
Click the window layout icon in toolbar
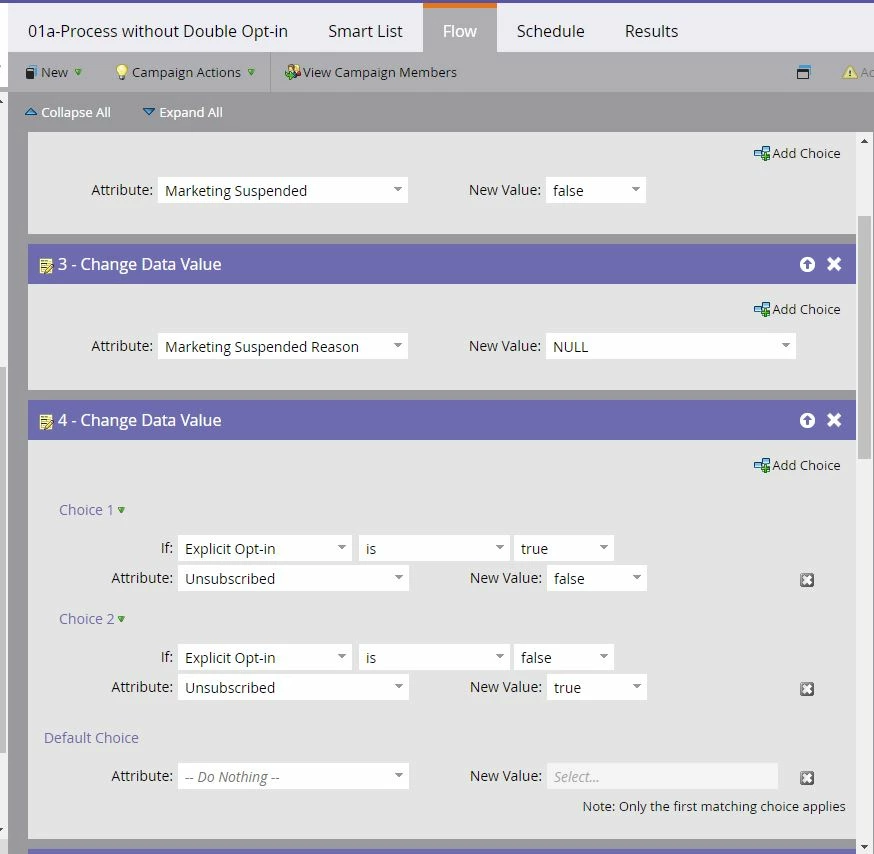pos(803,72)
